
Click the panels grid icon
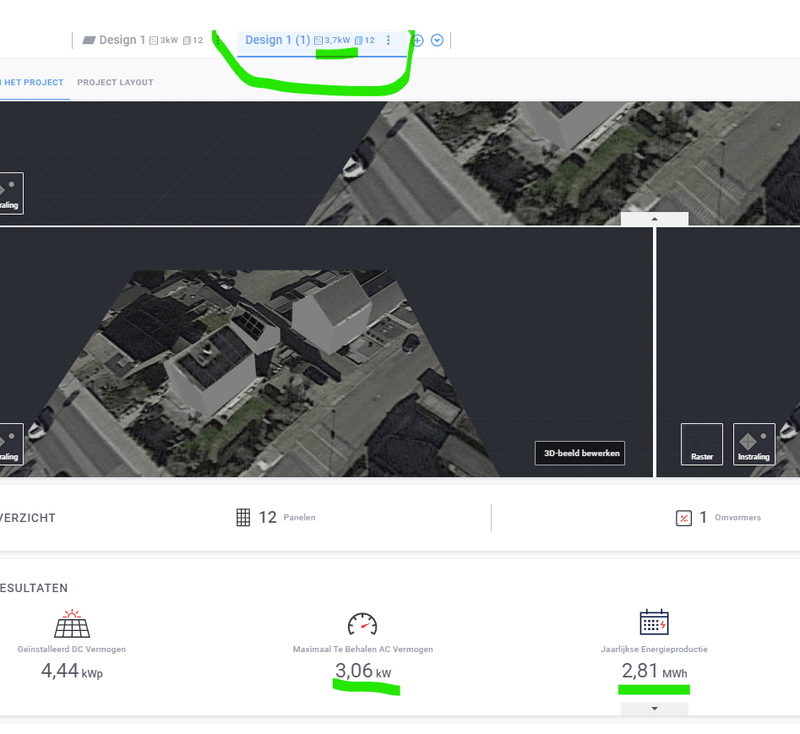click(x=243, y=517)
